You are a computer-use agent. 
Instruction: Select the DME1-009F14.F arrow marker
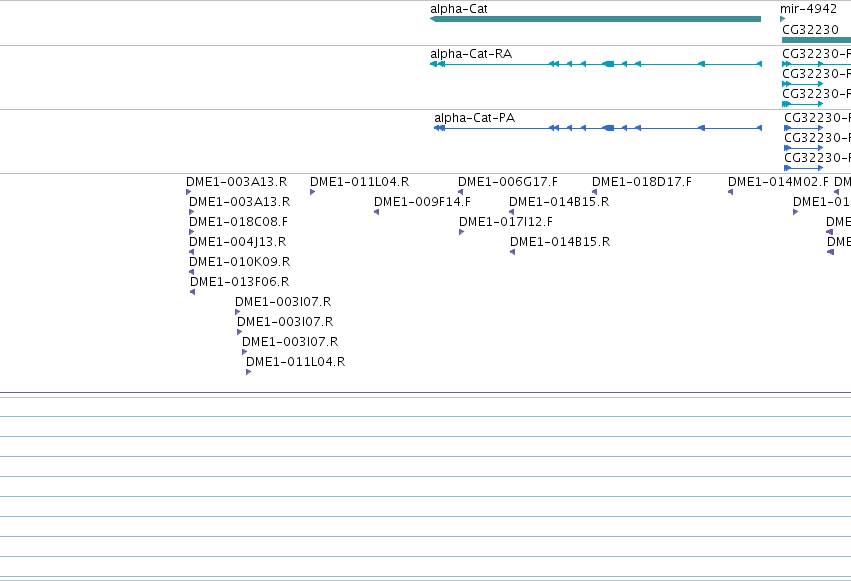376,212
